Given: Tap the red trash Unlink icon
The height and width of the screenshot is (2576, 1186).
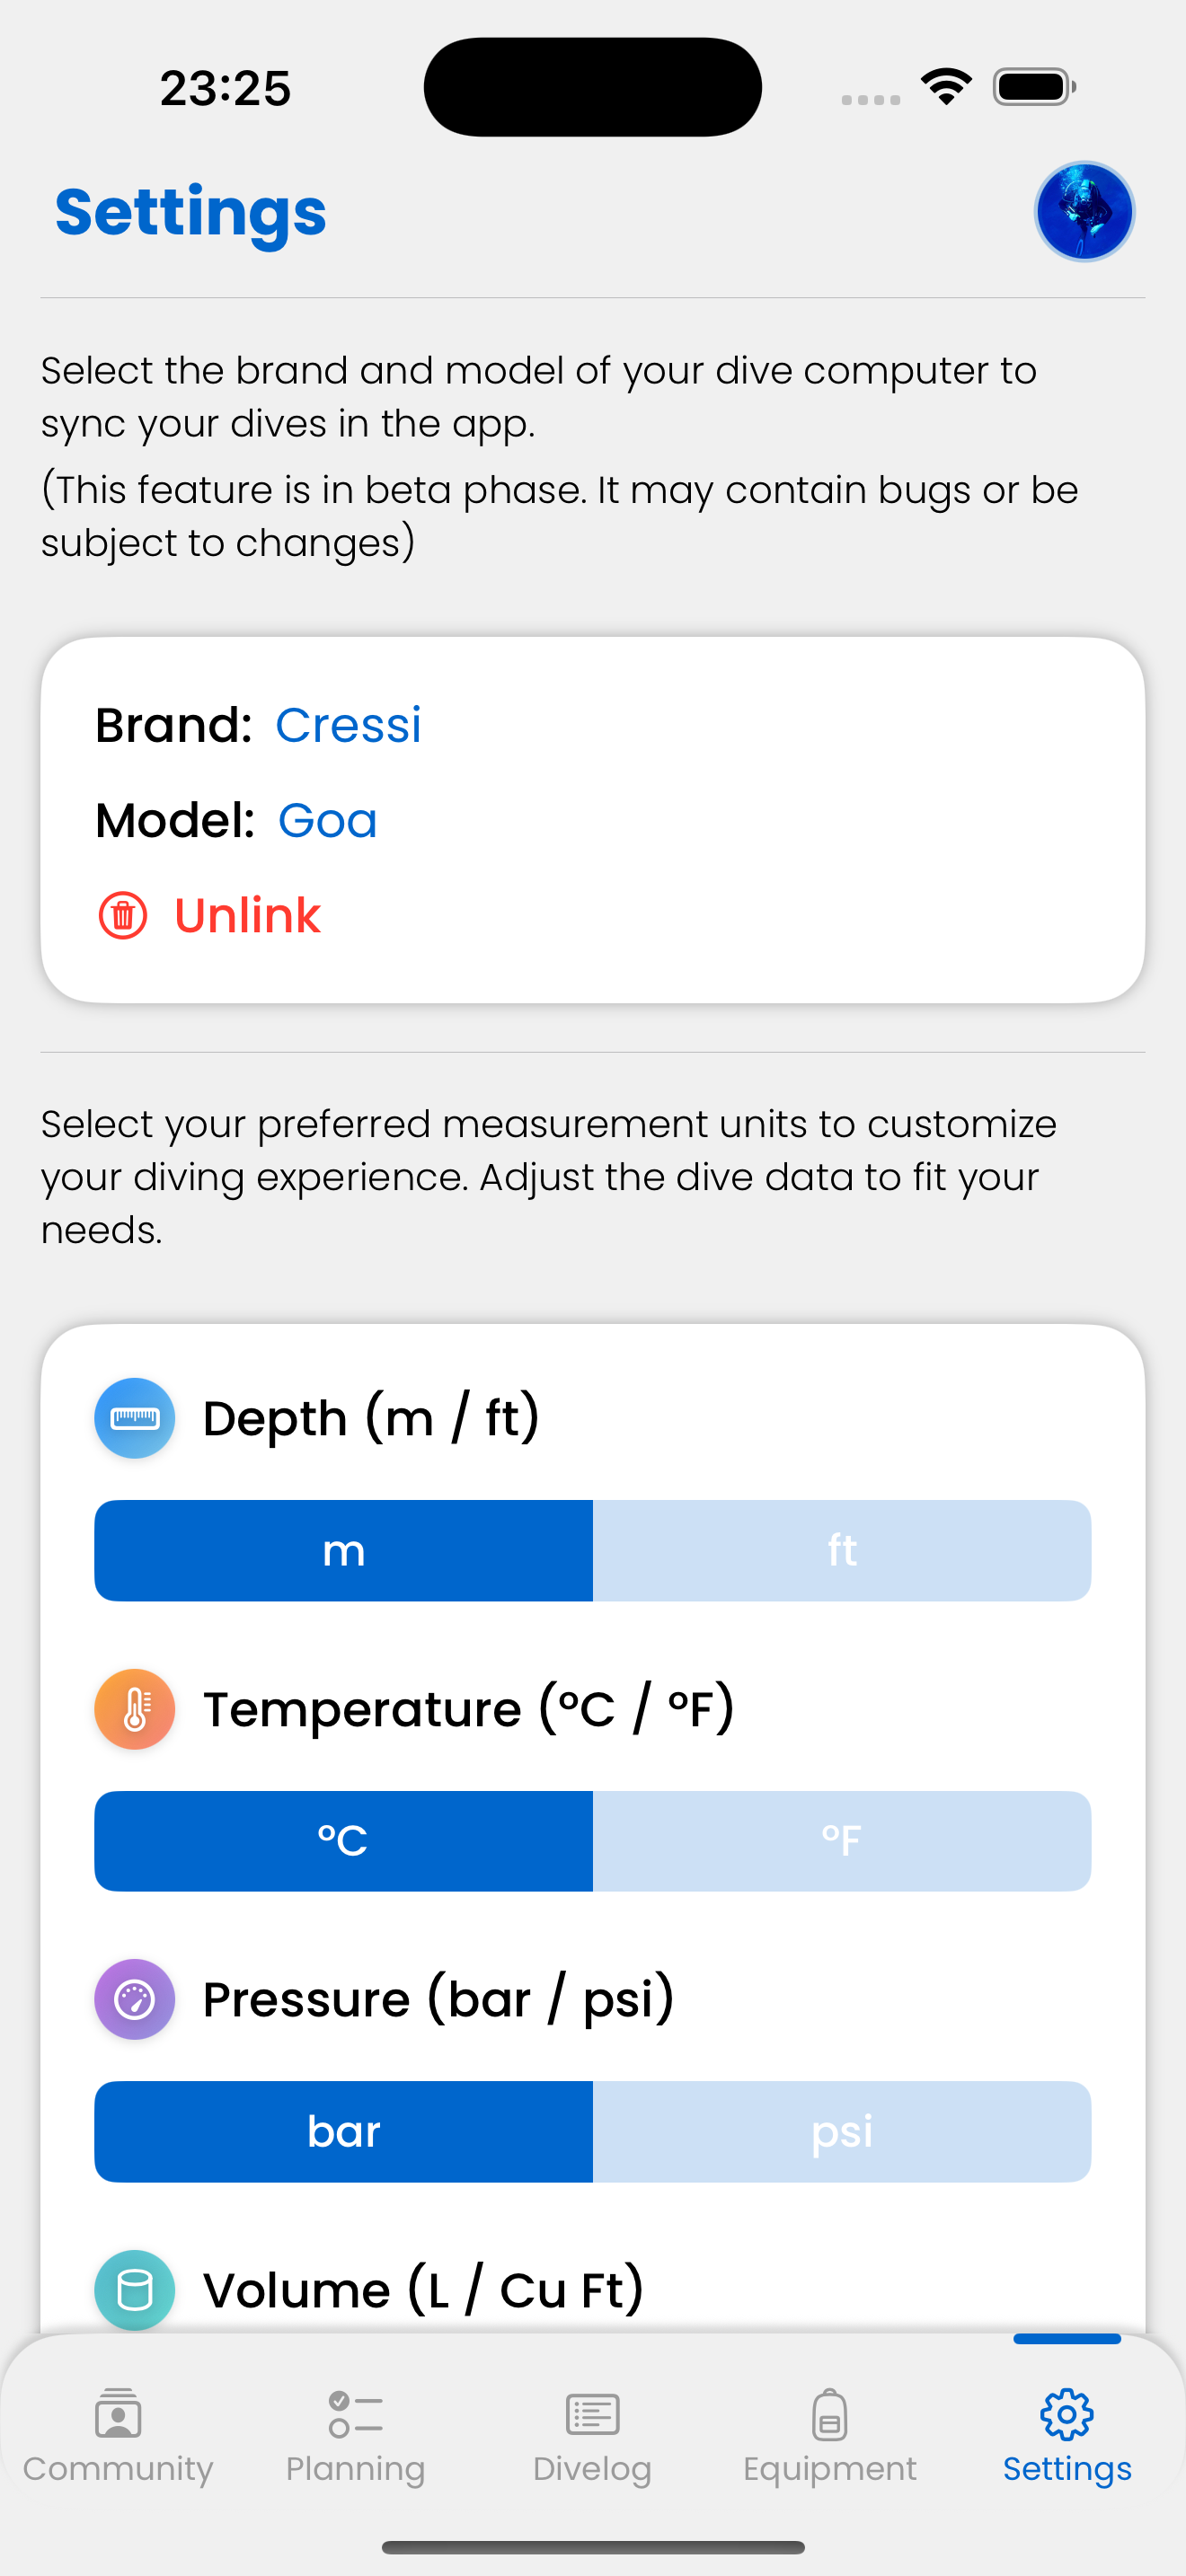Looking at the screenshot, I should coord(123,915).
